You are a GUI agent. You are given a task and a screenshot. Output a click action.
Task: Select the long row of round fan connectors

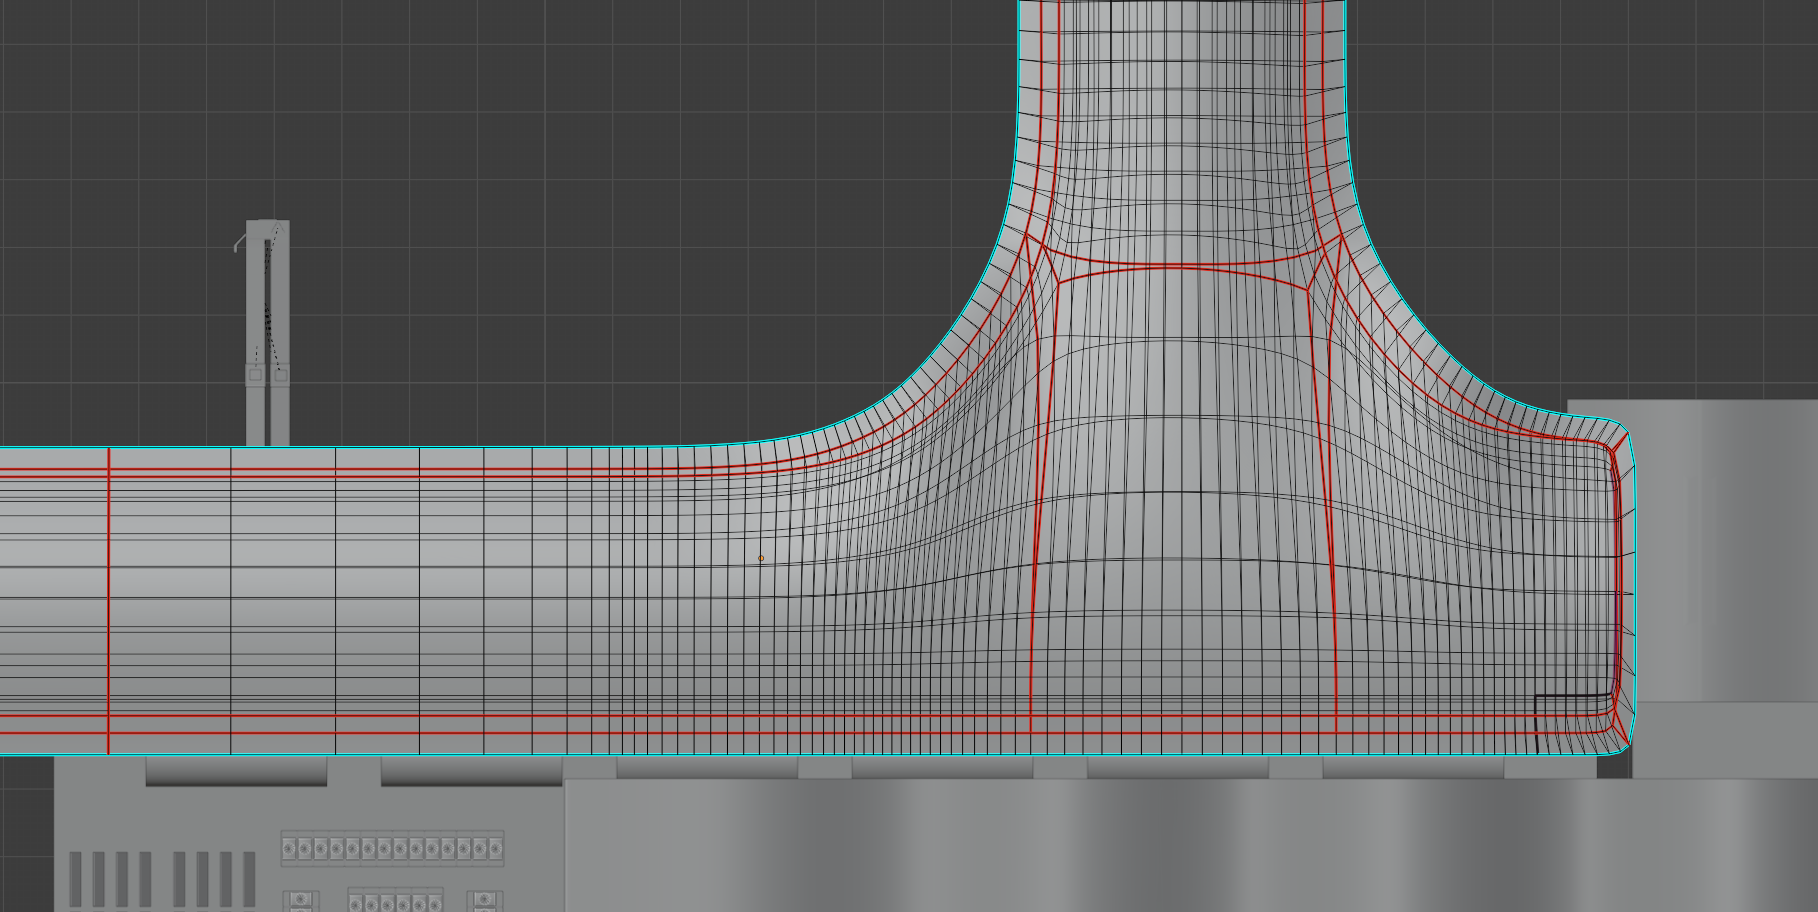pyautogui.click(x=392, y=849)
